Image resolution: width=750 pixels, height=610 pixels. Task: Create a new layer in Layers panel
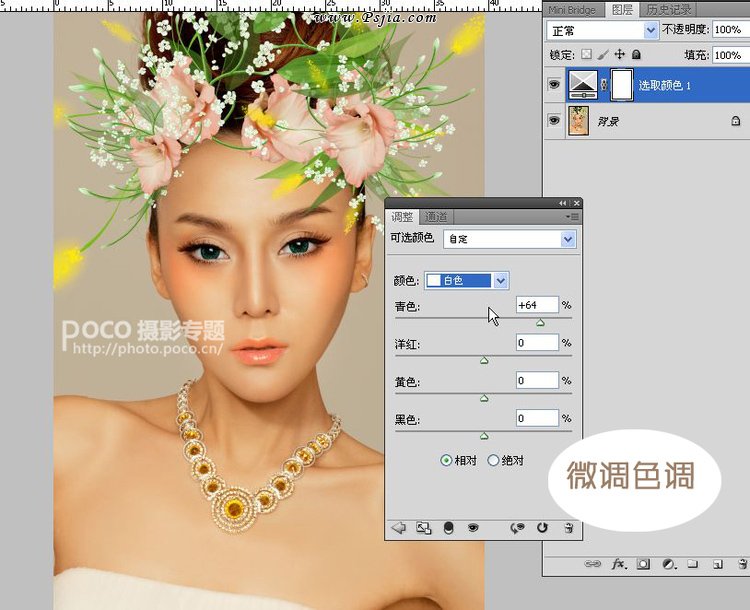pyautogui.click(x=717, y=564)
